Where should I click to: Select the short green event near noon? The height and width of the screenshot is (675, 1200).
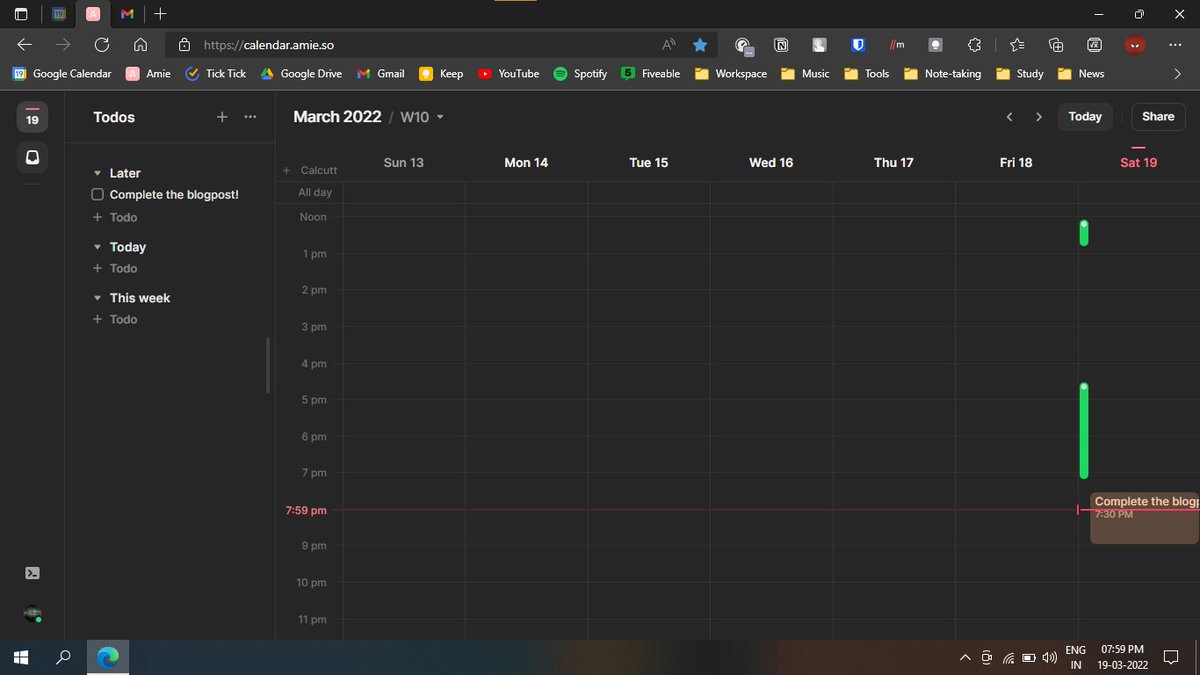(x=1084, y=233)
